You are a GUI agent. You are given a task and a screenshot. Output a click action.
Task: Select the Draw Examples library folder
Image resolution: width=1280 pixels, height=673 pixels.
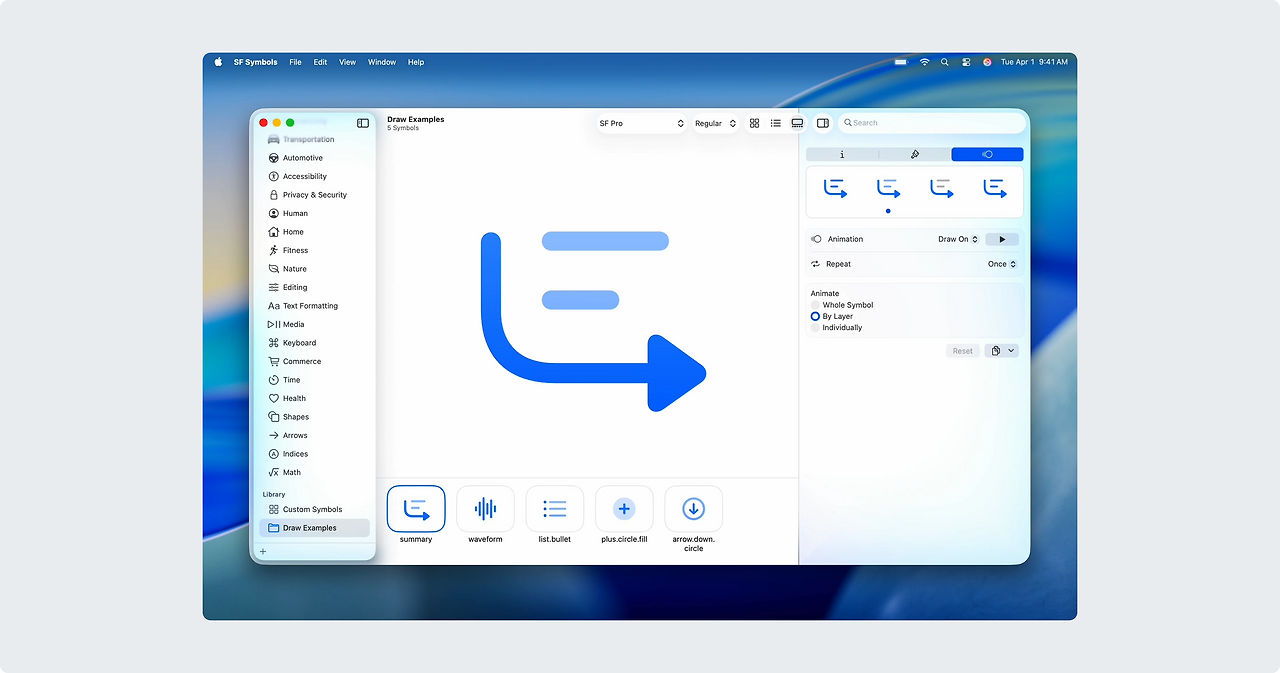click(x=314, y=528)
